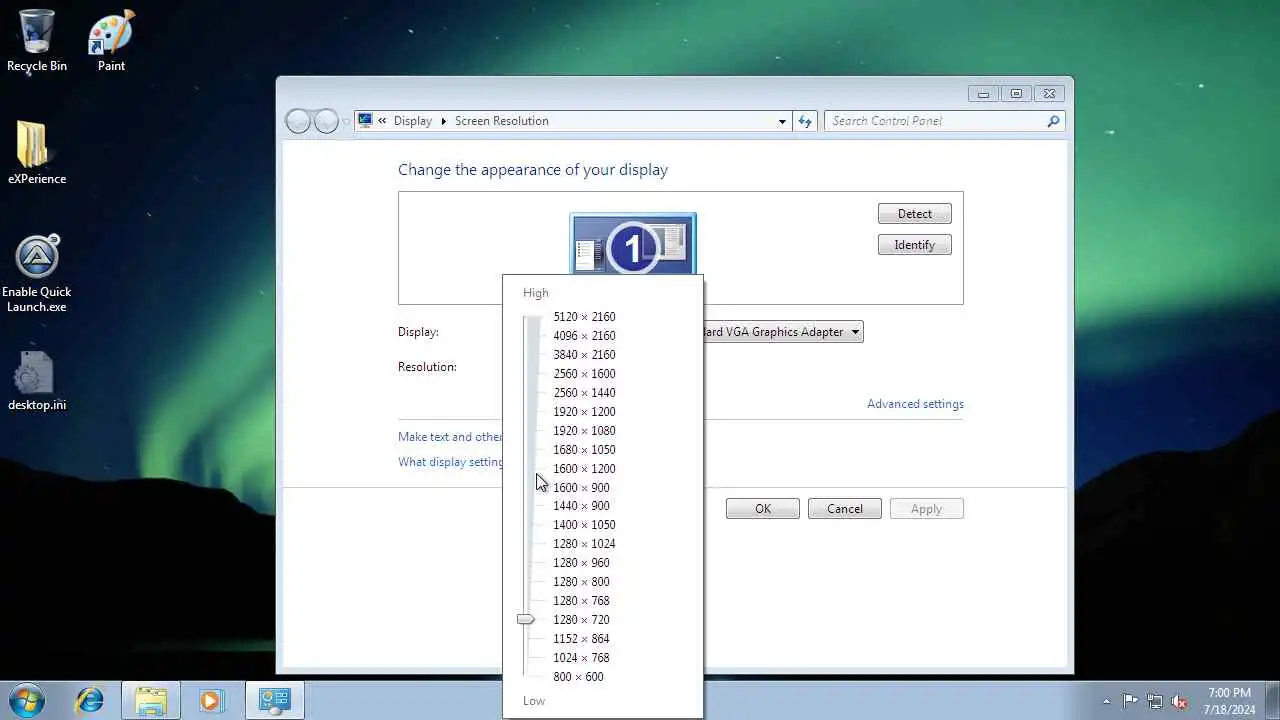Click the Identify button
The width and height of the screenshot is (1280, 720).
(914, 245)
